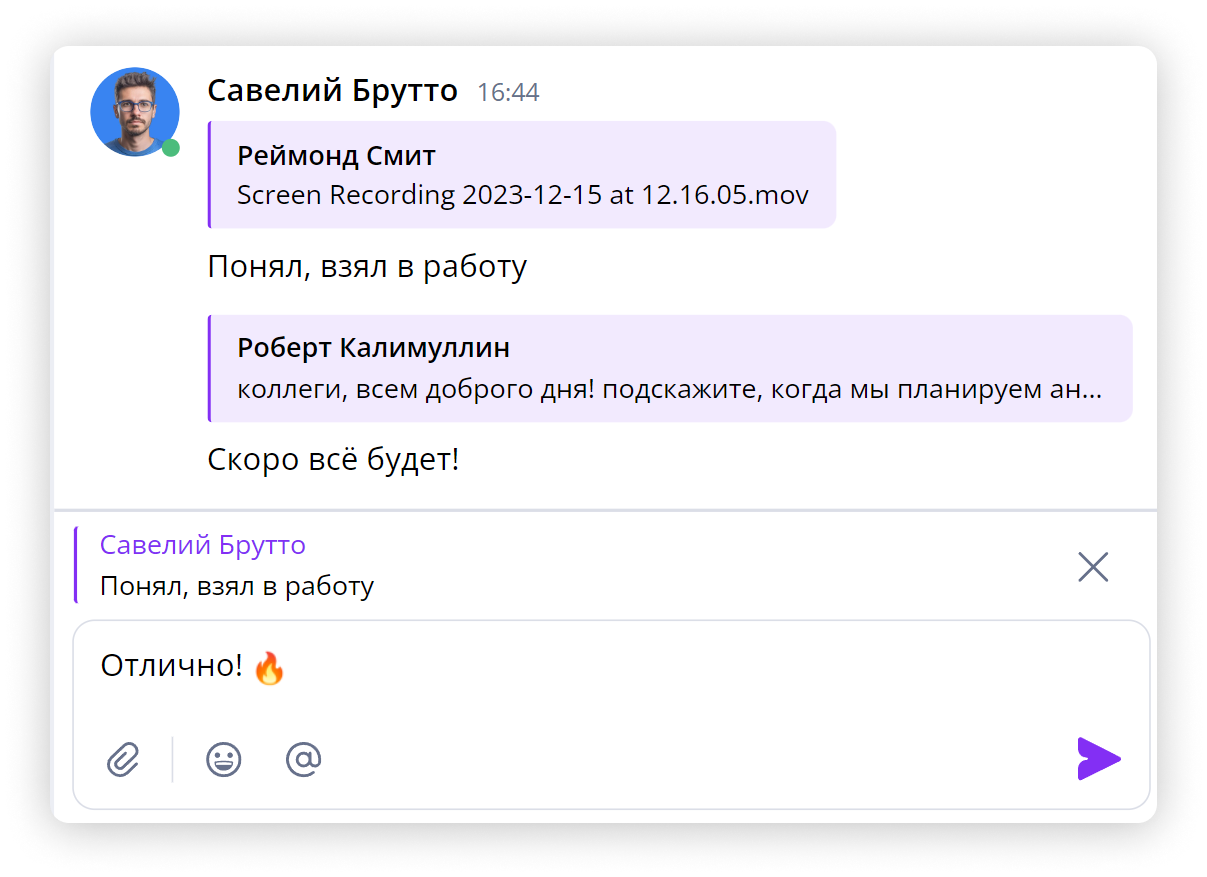Click the green online status dot
The image size is (1207, 877).
point(171,148)
